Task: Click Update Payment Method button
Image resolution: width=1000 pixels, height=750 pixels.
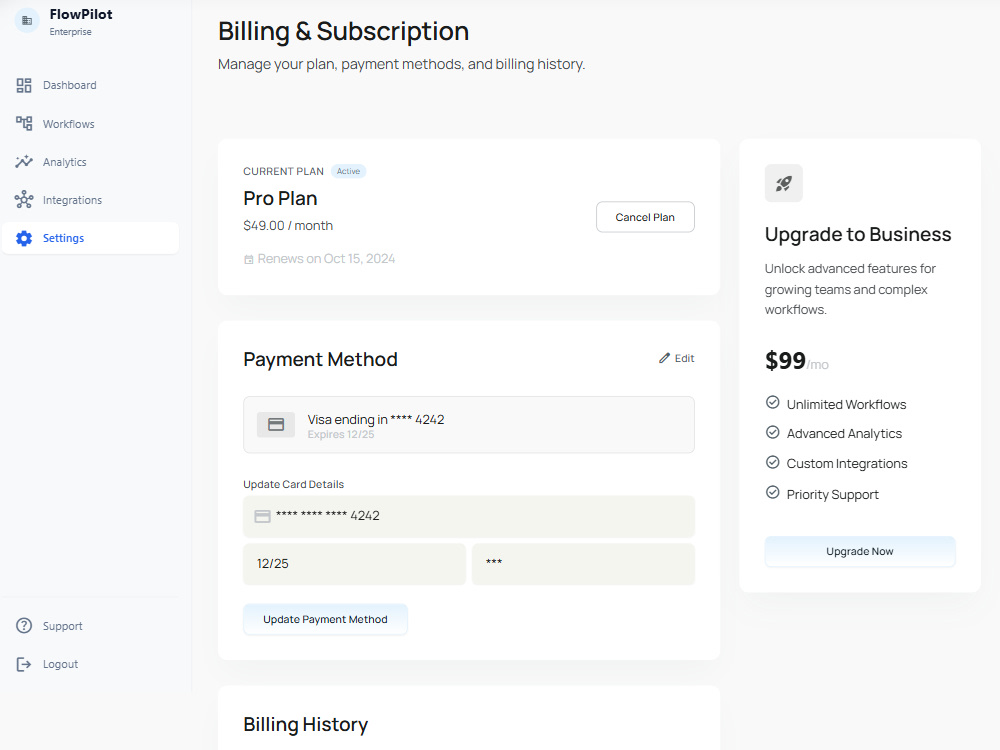Action: click(325, 619)
